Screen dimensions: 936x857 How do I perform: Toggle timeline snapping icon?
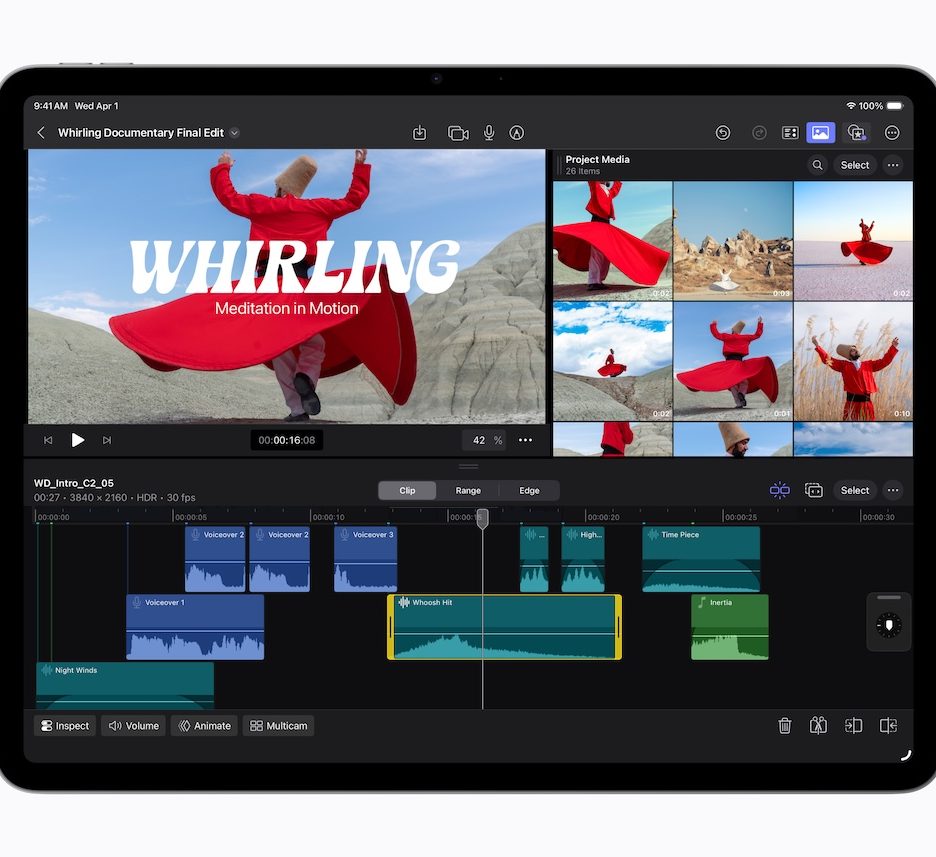[x=779, y=490]
